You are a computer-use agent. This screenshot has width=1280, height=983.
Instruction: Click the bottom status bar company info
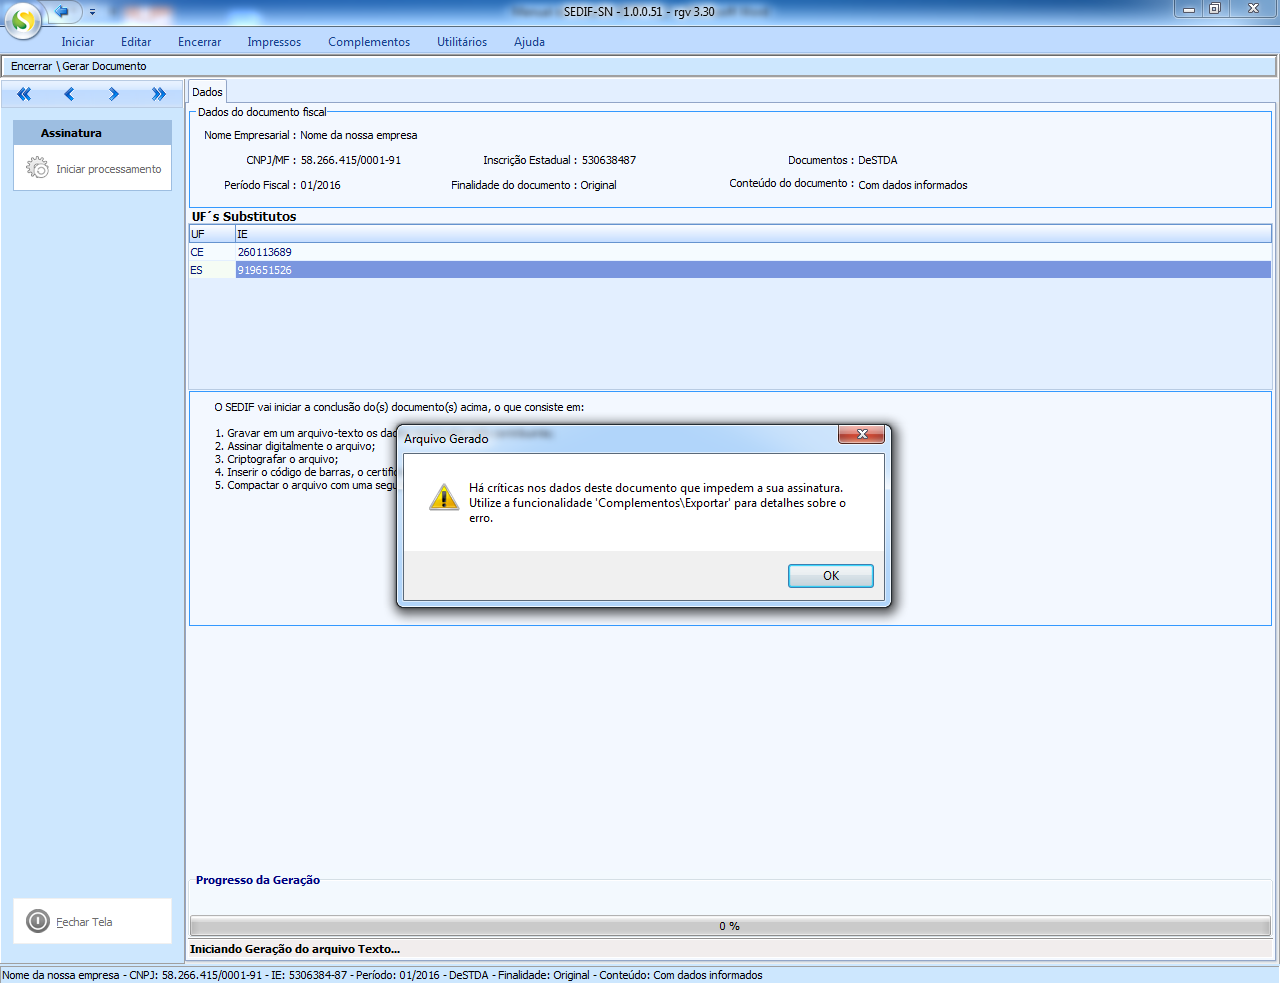[383, 975]
